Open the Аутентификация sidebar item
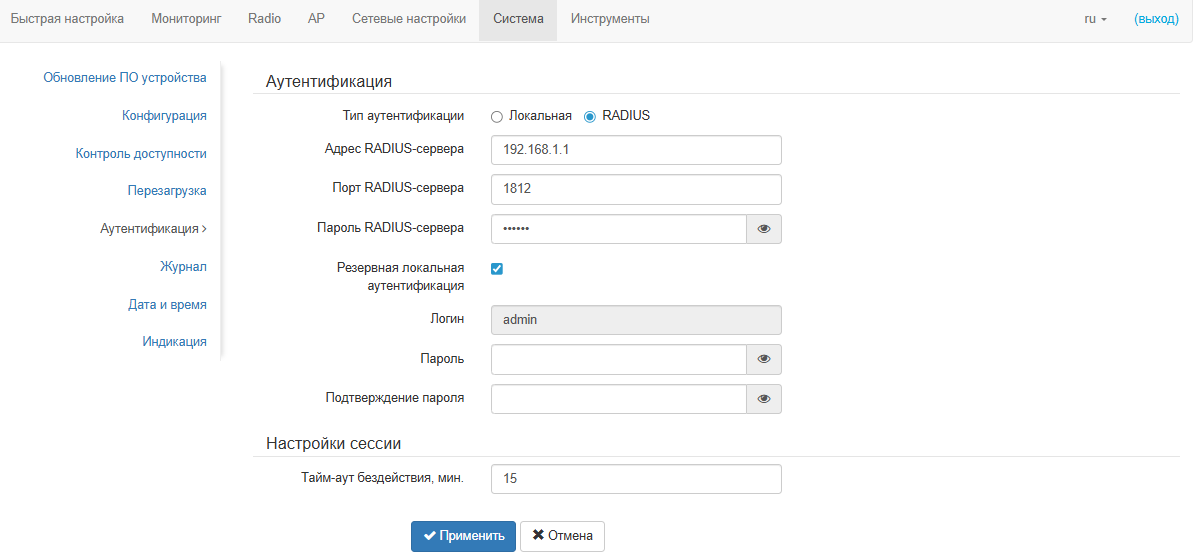 pyautogui.click(x=152, y=229)
